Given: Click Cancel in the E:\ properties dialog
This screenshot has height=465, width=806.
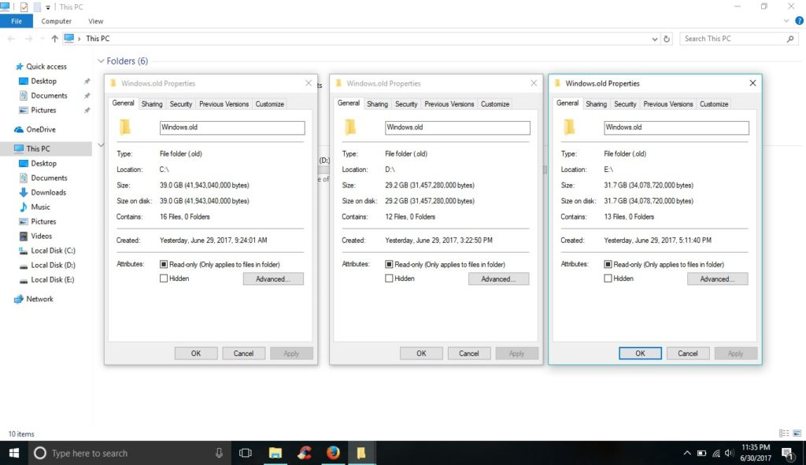Looking at the screenshot, I should pyautogui.click(x=688, y=354).
